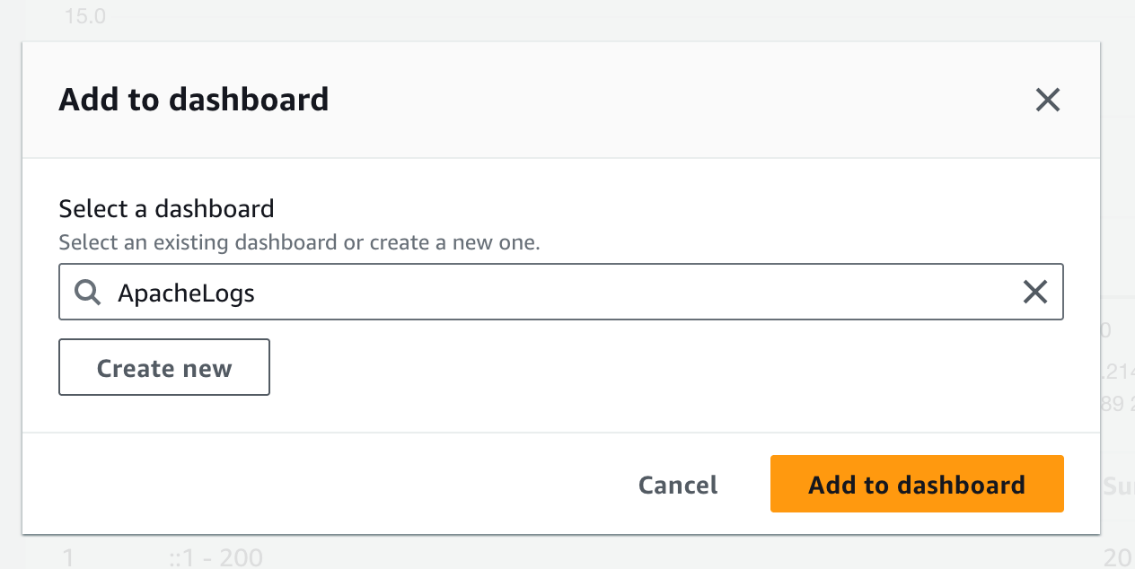
Task: Click the magnifying glass search icon
Action: [x=88, y=293]
